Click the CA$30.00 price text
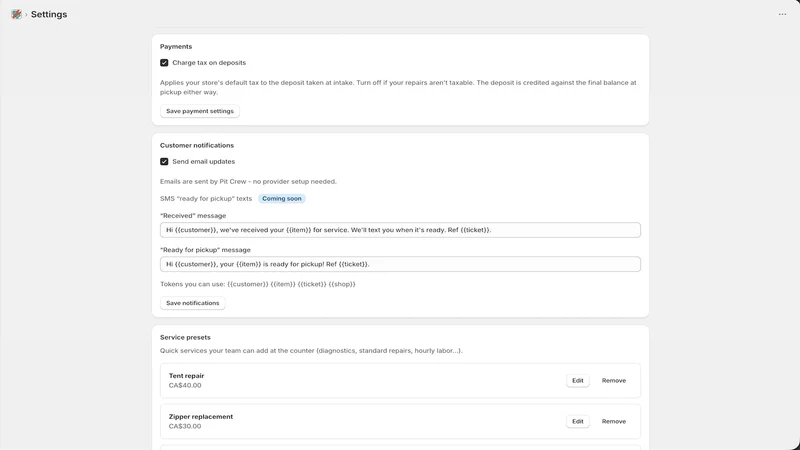 click(185, 426)
